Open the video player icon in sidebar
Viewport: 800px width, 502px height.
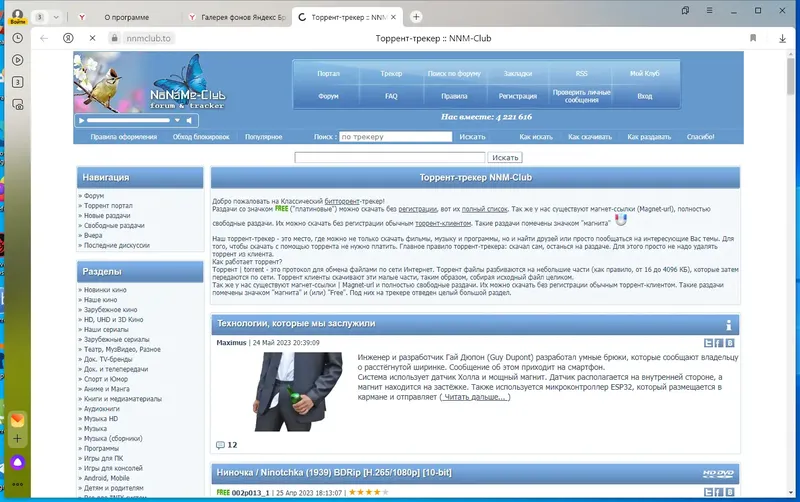tap(17, 60)
